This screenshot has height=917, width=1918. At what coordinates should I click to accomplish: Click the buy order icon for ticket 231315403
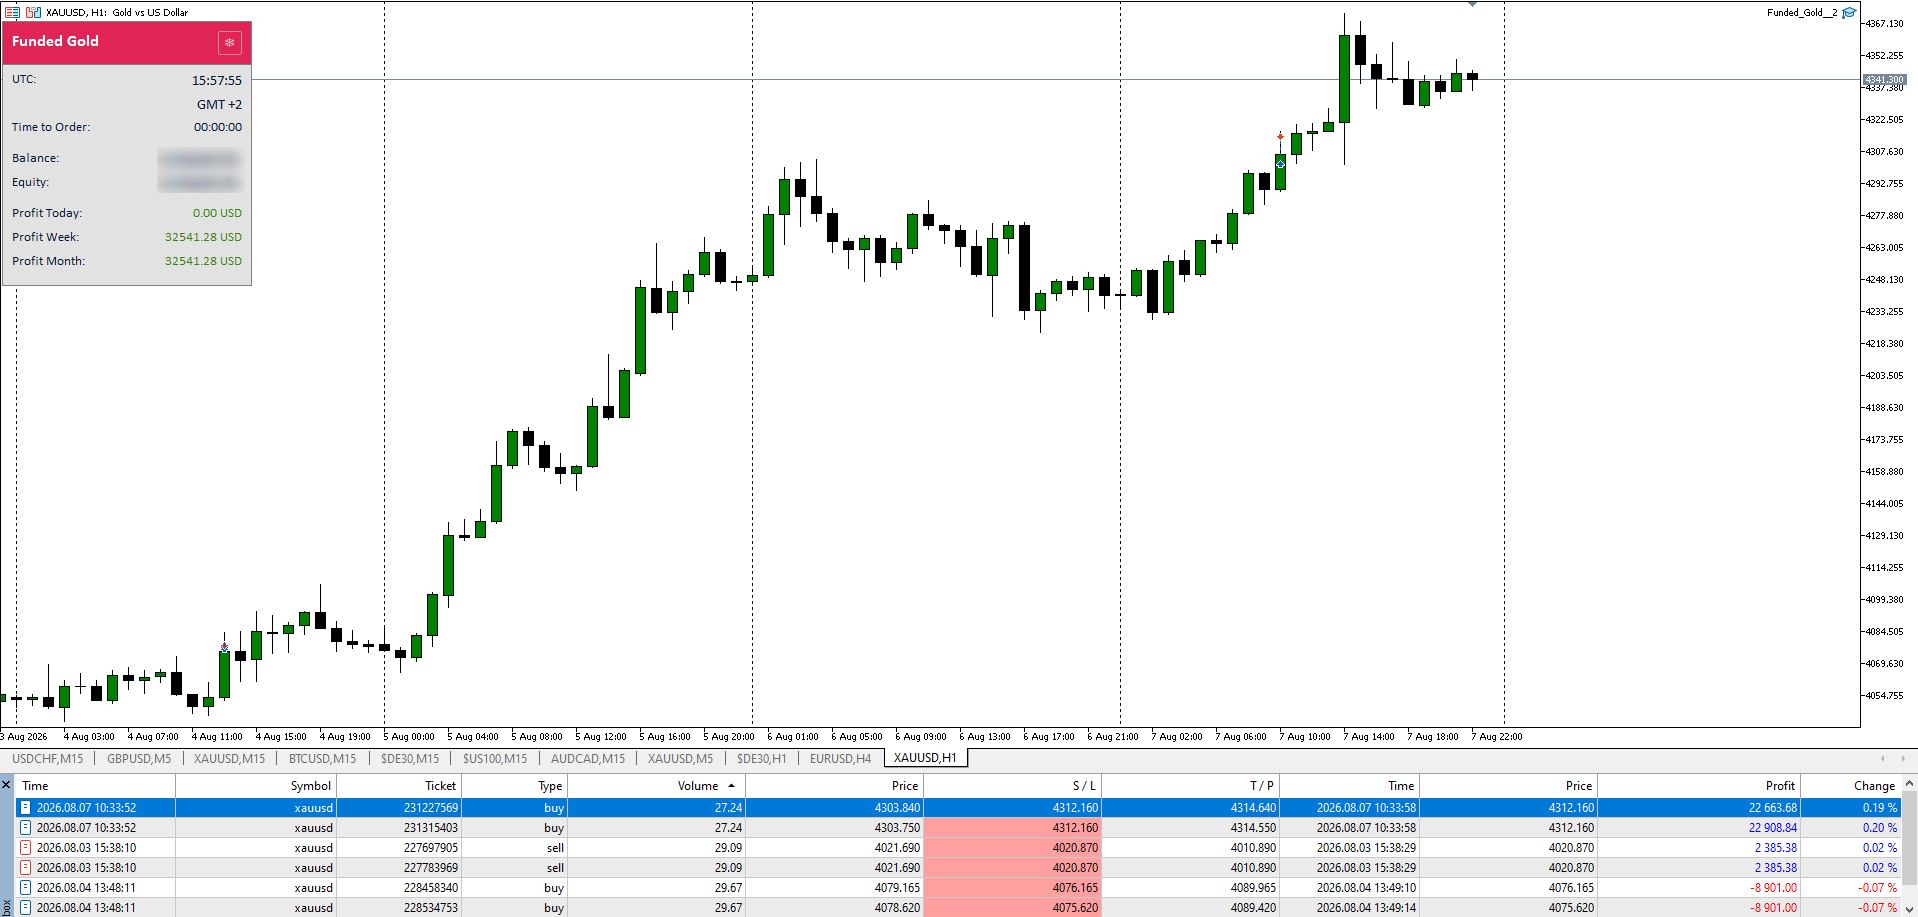pos(26,827)
